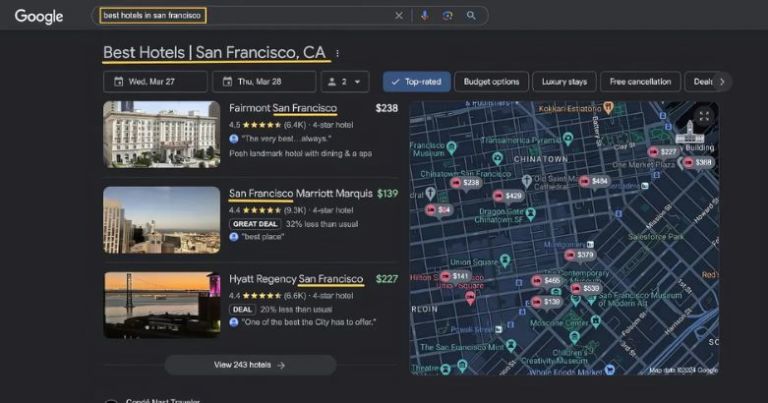Viewport: 768px width, 403px height.
Task: Open check-out date Thu, Mar 28
Action: [x=264, y=82]
